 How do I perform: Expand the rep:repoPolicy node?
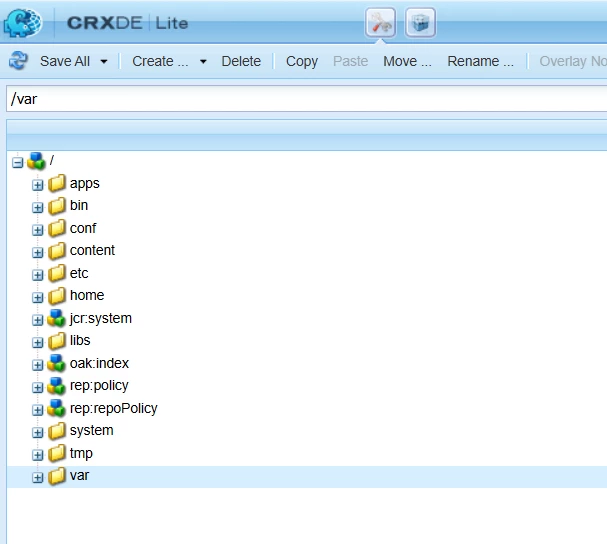tap(38, 410)
